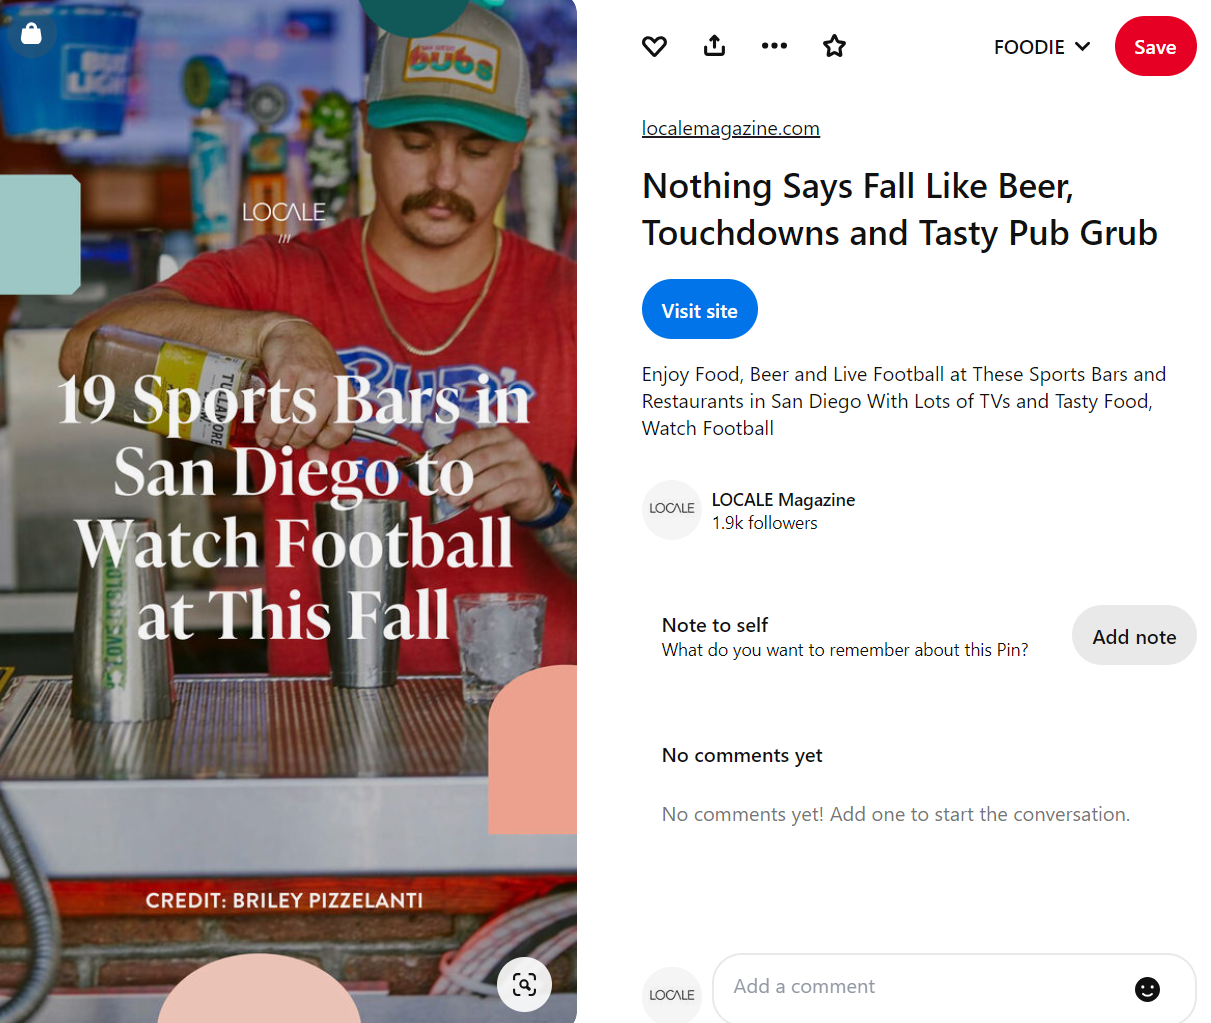Open emoji picker in comment box
This screenshot has width=1211, height=1023.
click(x=1147, y=988)
